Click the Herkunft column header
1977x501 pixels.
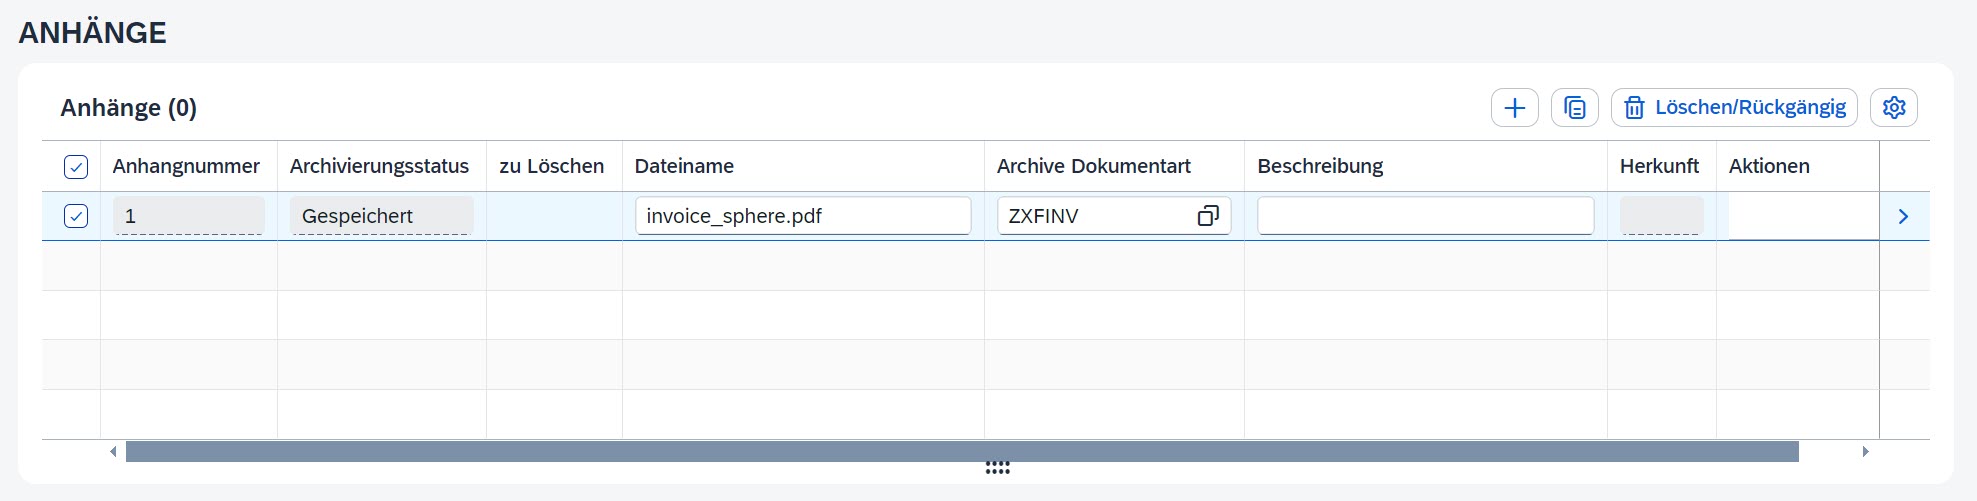[x=1658, y=167]
